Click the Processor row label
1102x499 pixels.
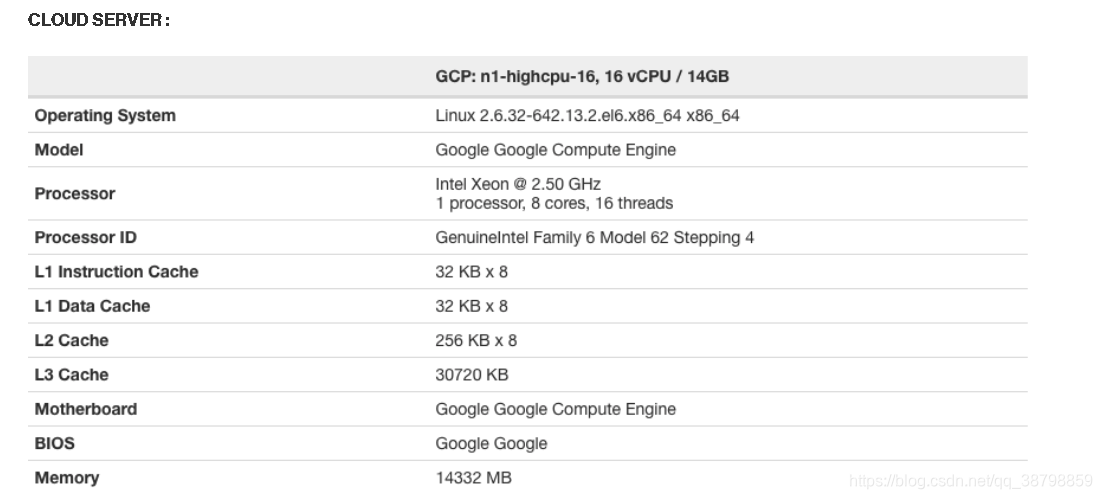pyautogui.click(x=75, y=194)
